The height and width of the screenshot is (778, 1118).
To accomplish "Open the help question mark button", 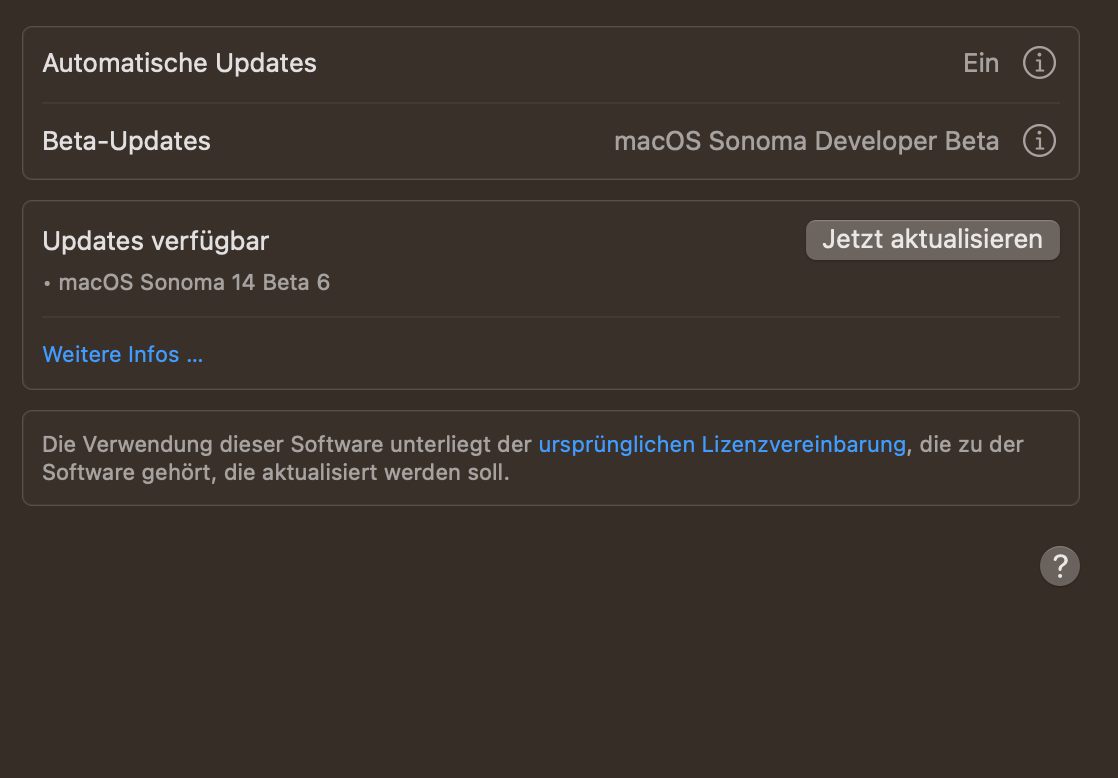I will coord(1060,566).
